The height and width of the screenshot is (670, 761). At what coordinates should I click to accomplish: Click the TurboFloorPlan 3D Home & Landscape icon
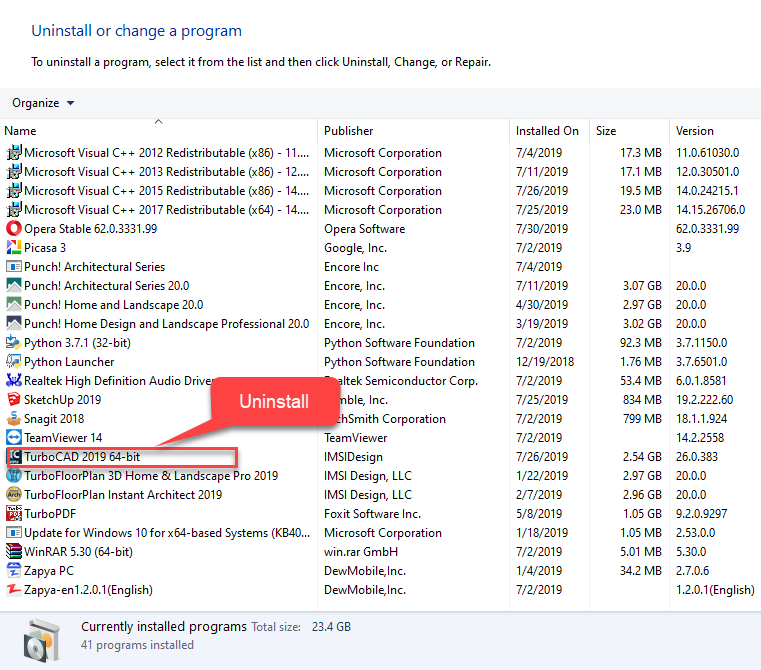(x=14, y=475)
